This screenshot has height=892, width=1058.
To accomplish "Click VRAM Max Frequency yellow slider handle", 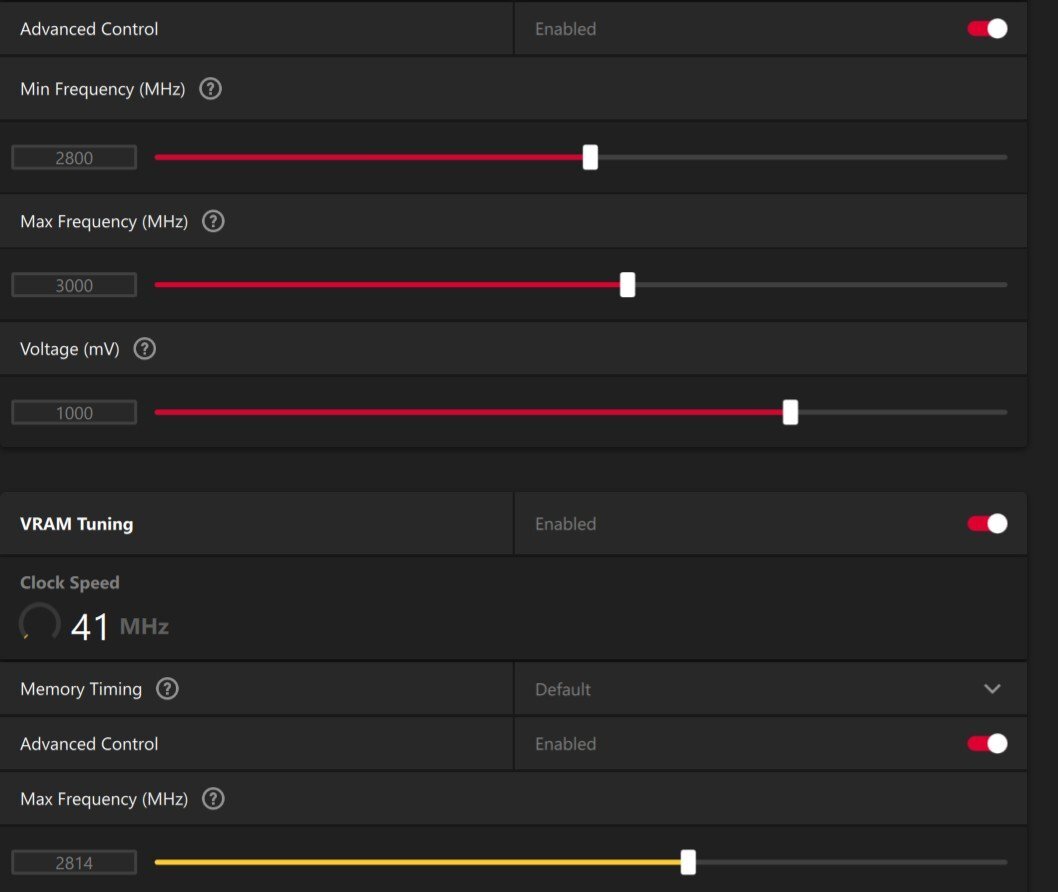I will pyautogui.click(x=688, y=862).
